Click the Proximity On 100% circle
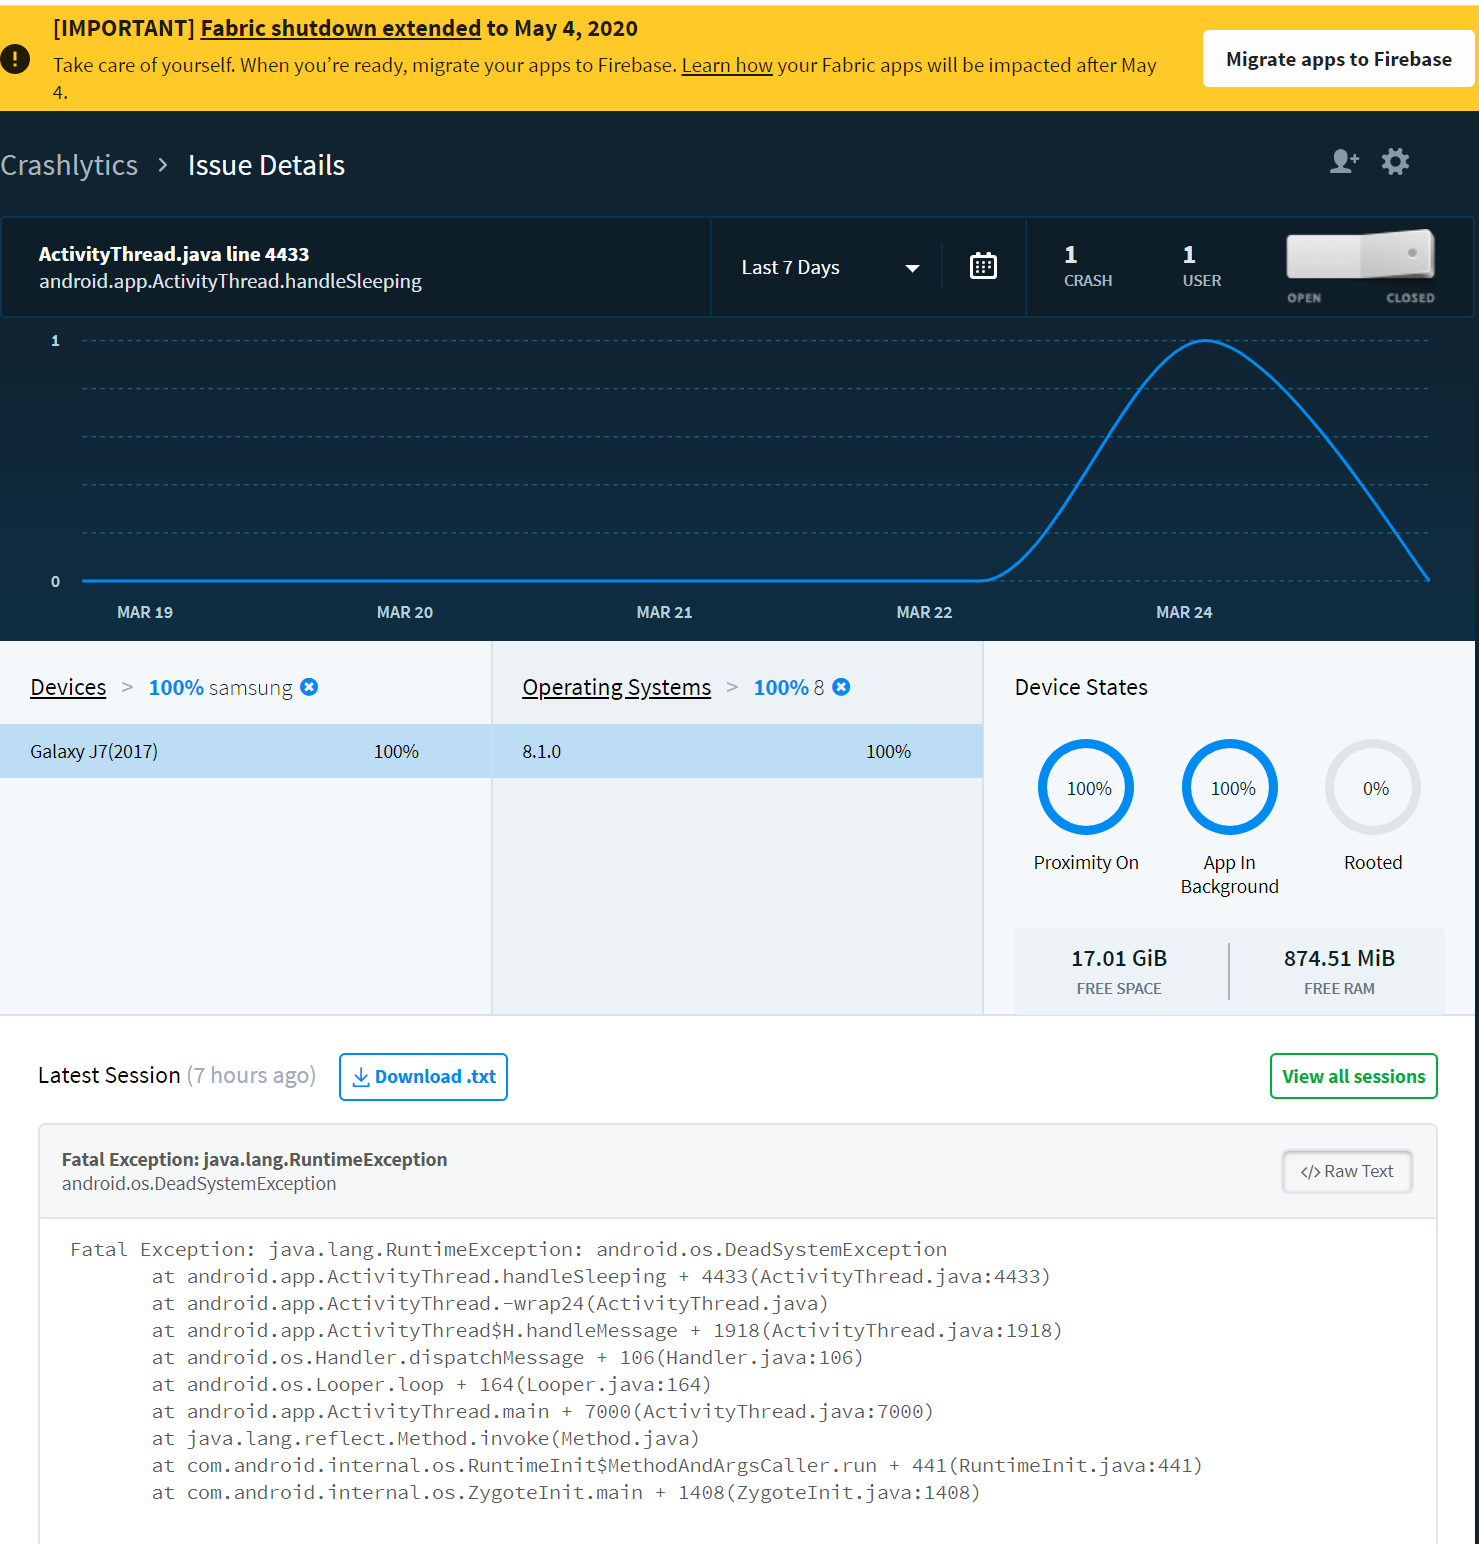 tap(1086, 788)
